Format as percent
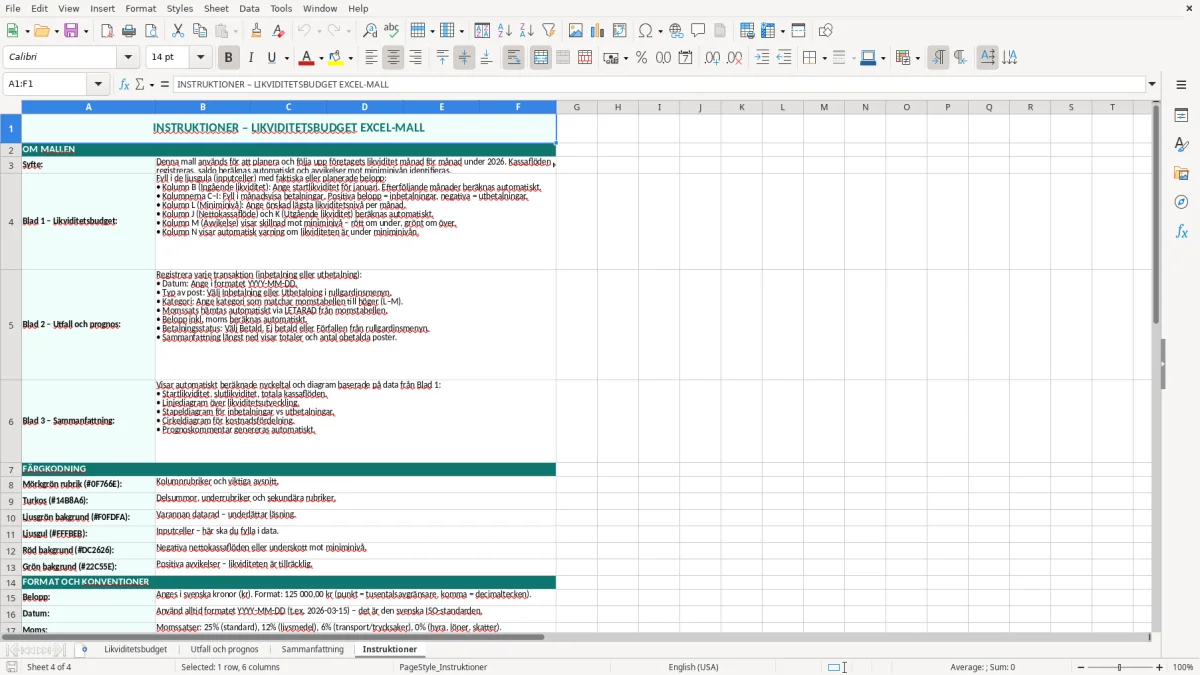The image size is (1200, 675). [x=641, y=58]
